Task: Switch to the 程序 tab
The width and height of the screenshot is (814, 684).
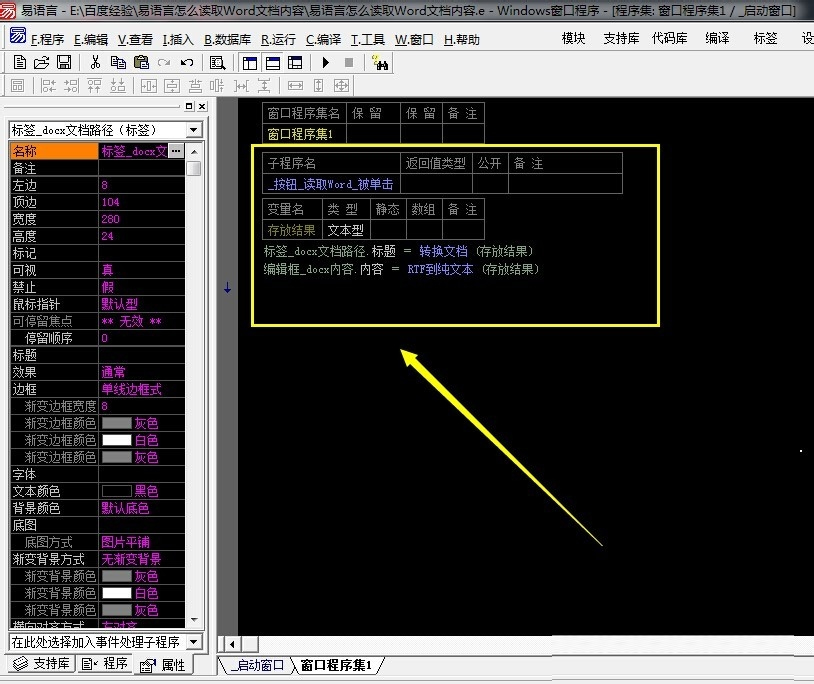Action: (x=104, y=664)
